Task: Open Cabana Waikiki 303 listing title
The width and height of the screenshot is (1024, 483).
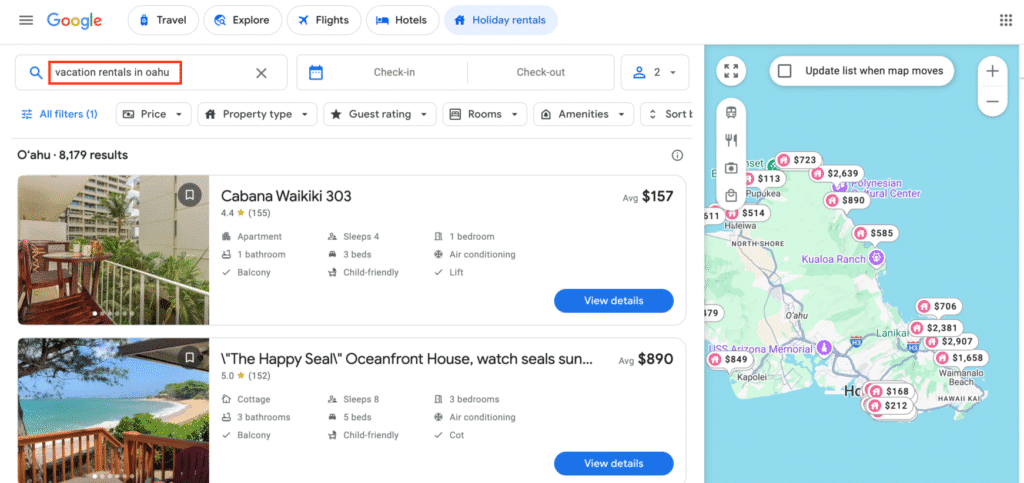Action: [x=286, y=196]
